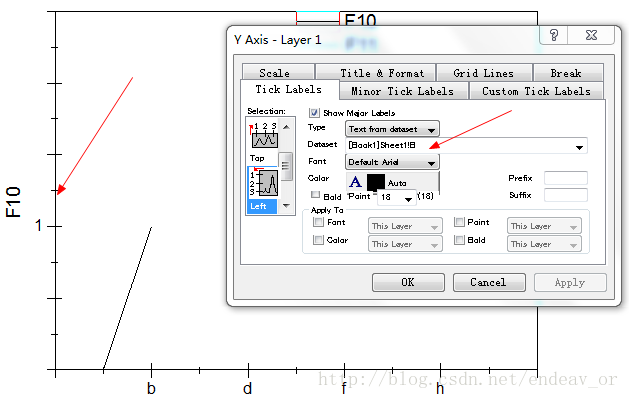
Task: Switch to the Grid Lines tab
Action: tap(484, 73)
